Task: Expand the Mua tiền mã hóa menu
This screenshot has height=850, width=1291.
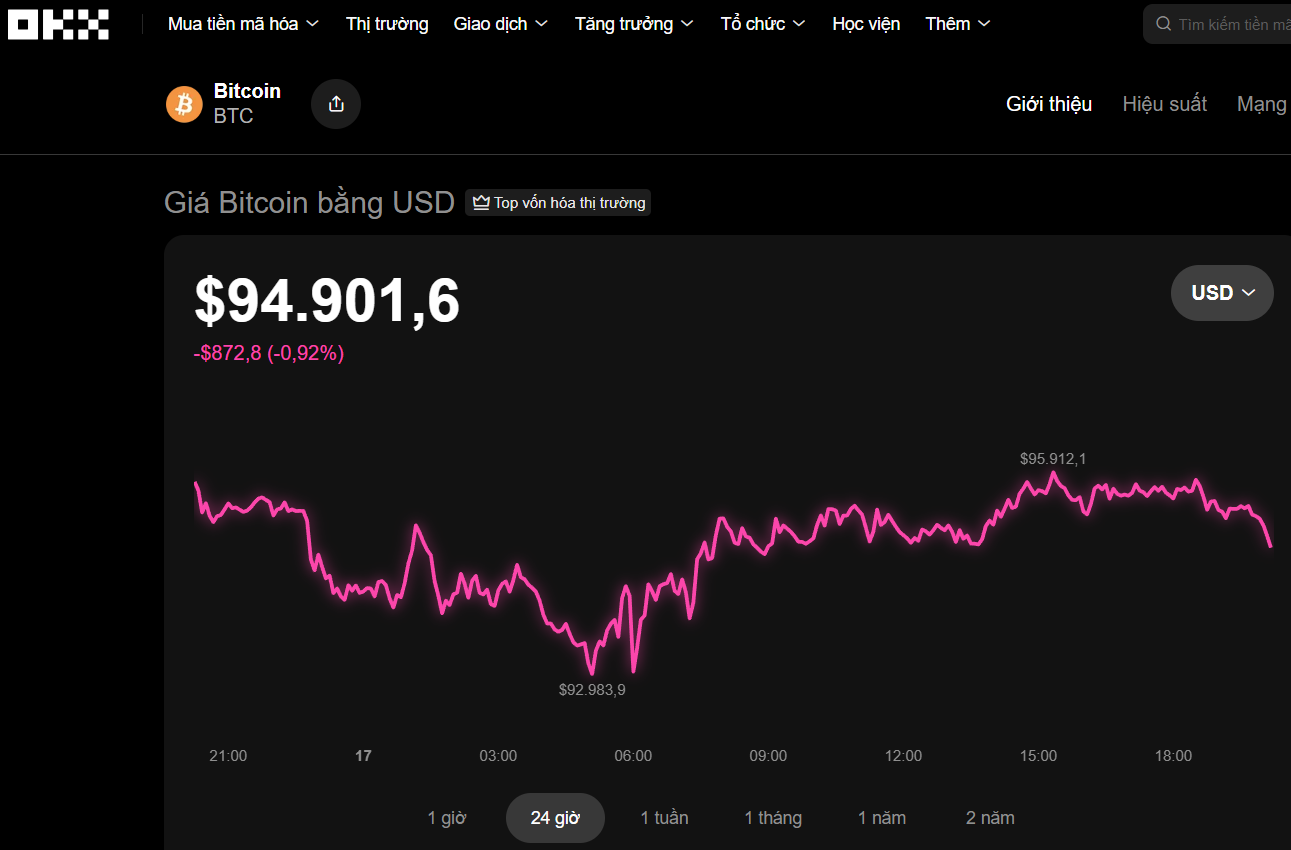Action: coord(243,24)
